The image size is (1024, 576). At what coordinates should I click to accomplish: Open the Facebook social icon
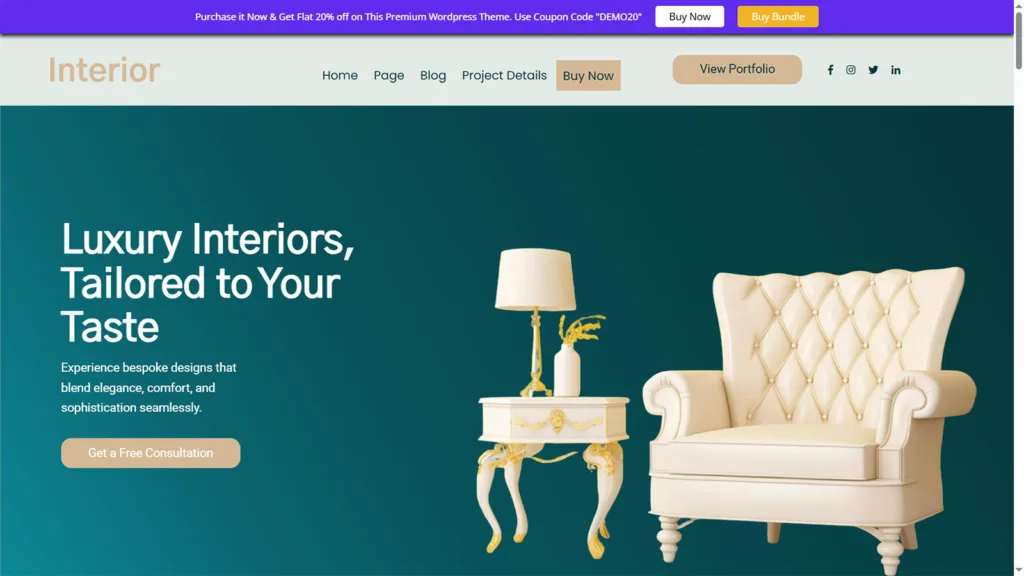pyautogui.click(x=830, y=70)
